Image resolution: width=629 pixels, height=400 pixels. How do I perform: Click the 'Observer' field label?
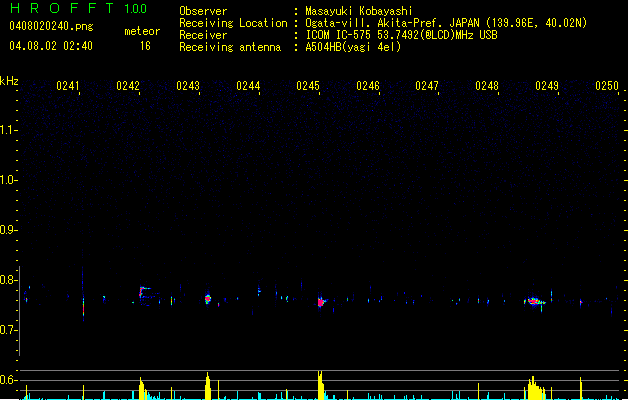coord(203,11)
